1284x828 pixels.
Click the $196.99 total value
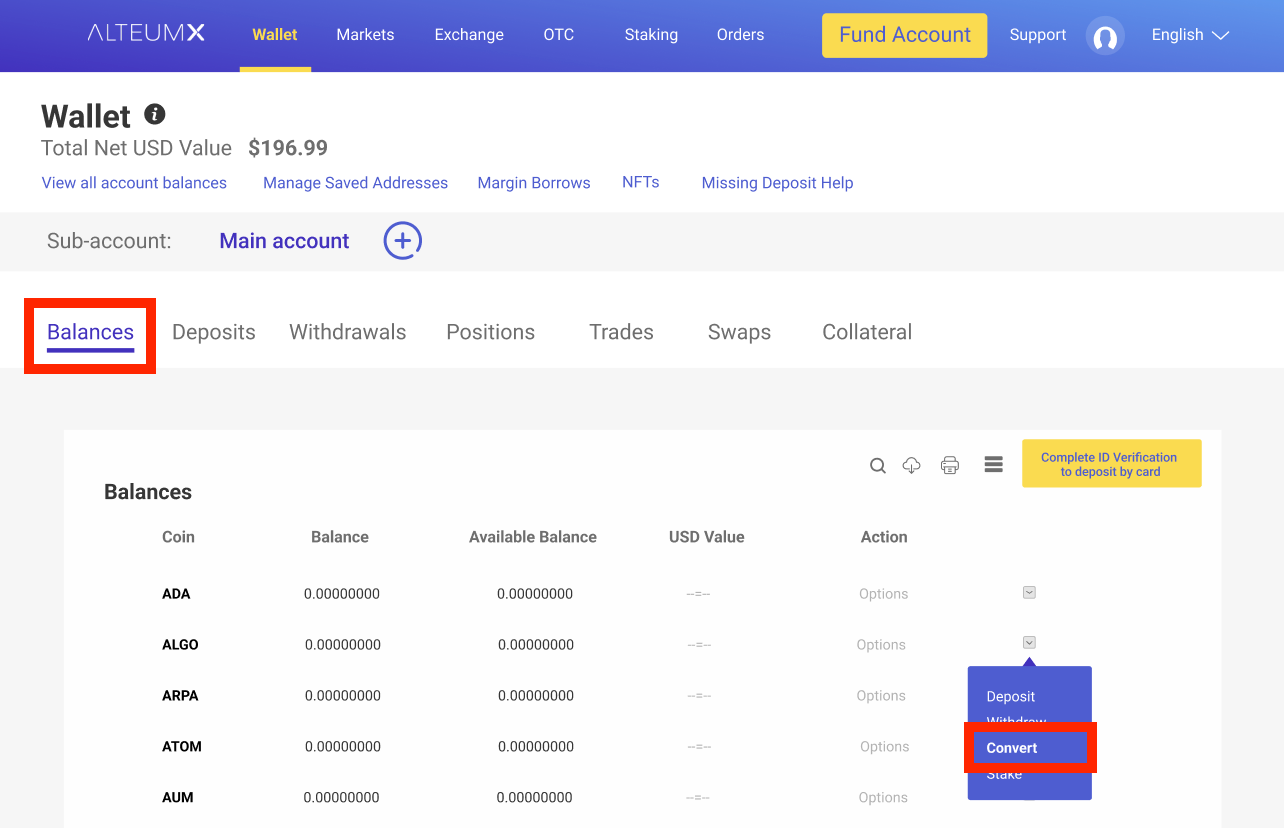(288, 148)
